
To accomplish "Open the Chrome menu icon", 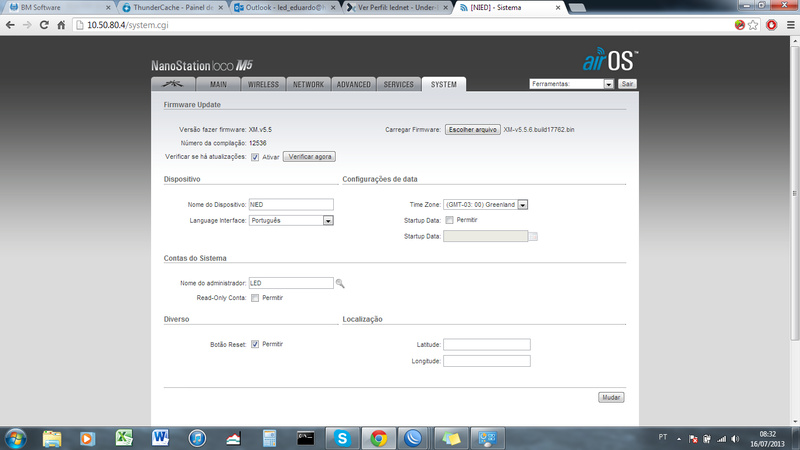I will [x=790, y=25].
